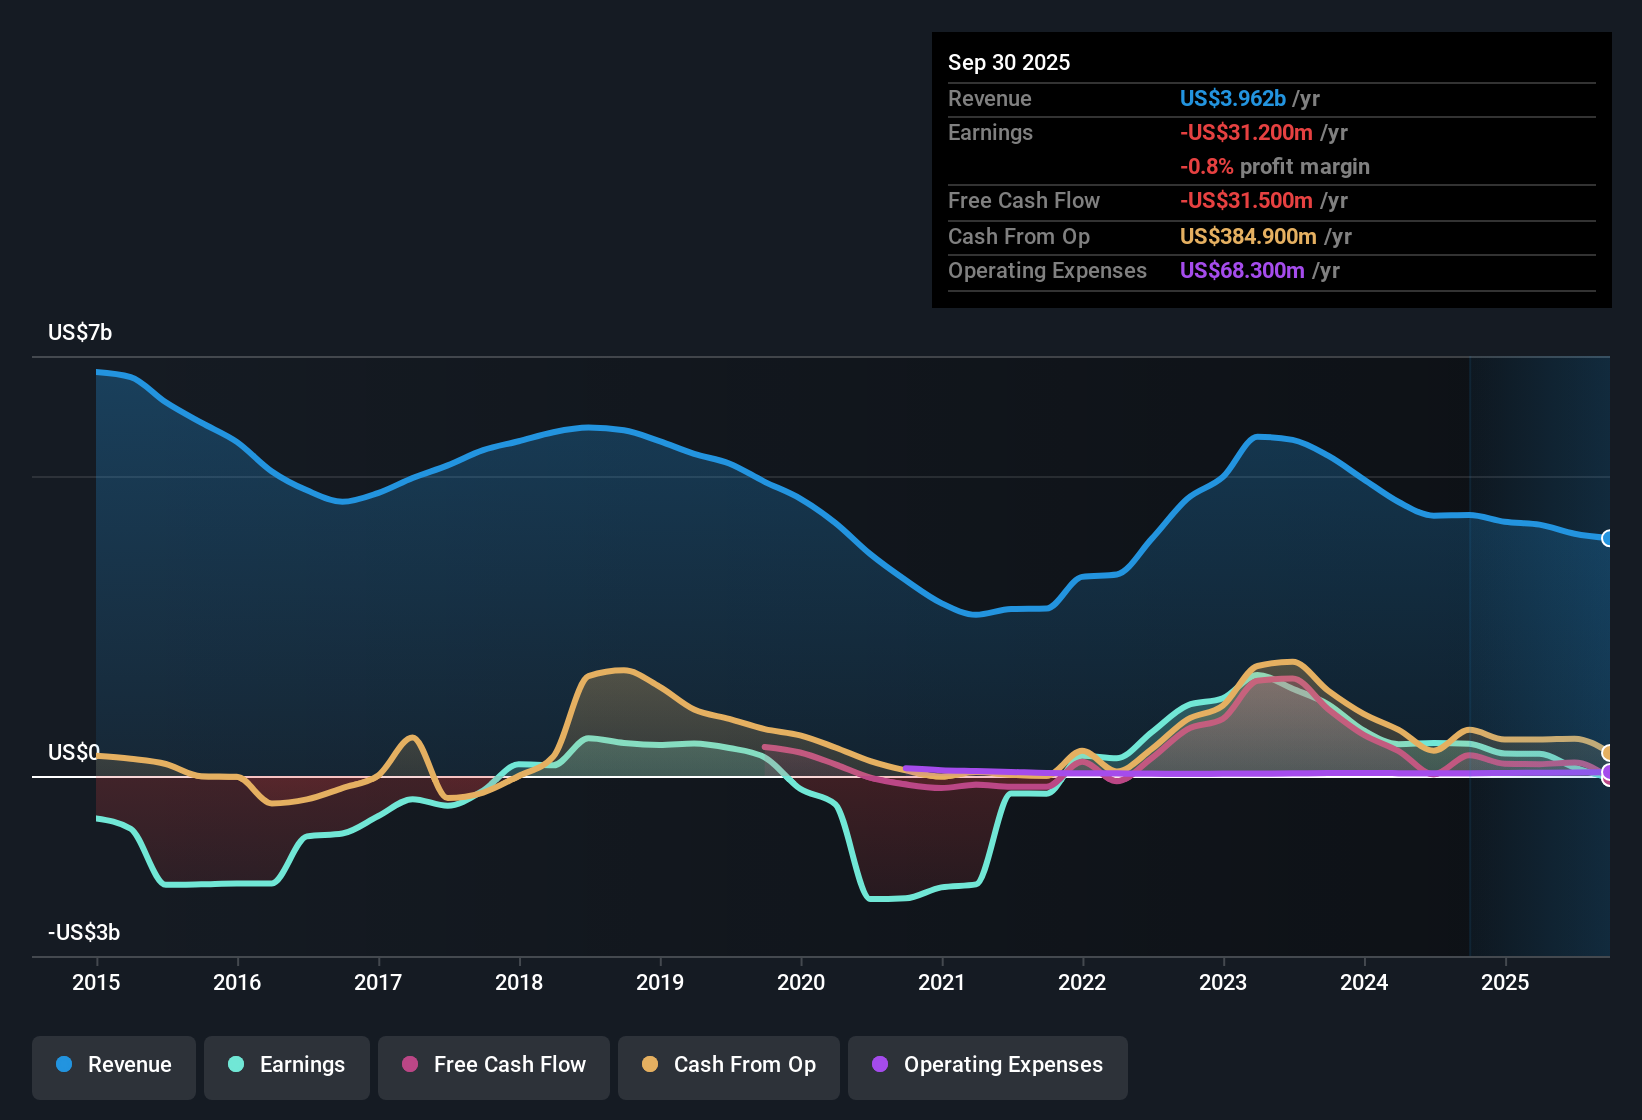This screenshot has width=1642, height=1120.
Task: Click the 2017 x-axis label
Action: point(378,982)
